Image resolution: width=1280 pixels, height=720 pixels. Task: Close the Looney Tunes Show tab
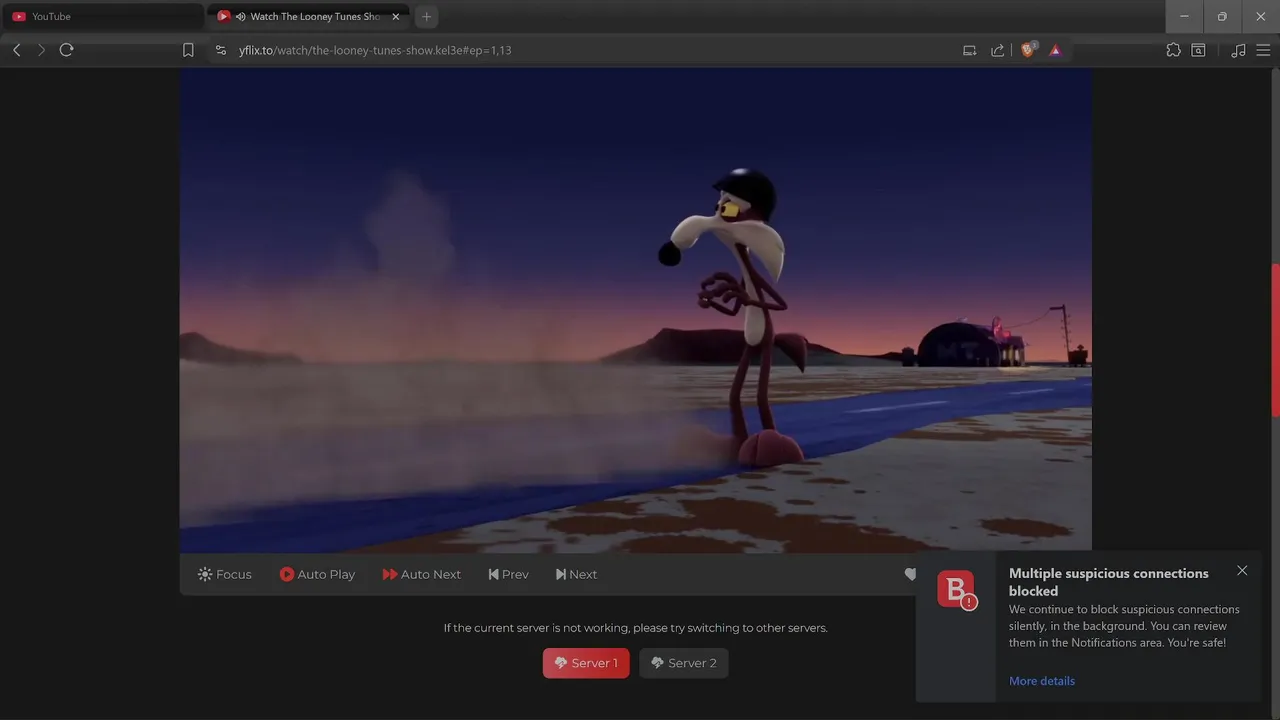click(x=396, y=16)
